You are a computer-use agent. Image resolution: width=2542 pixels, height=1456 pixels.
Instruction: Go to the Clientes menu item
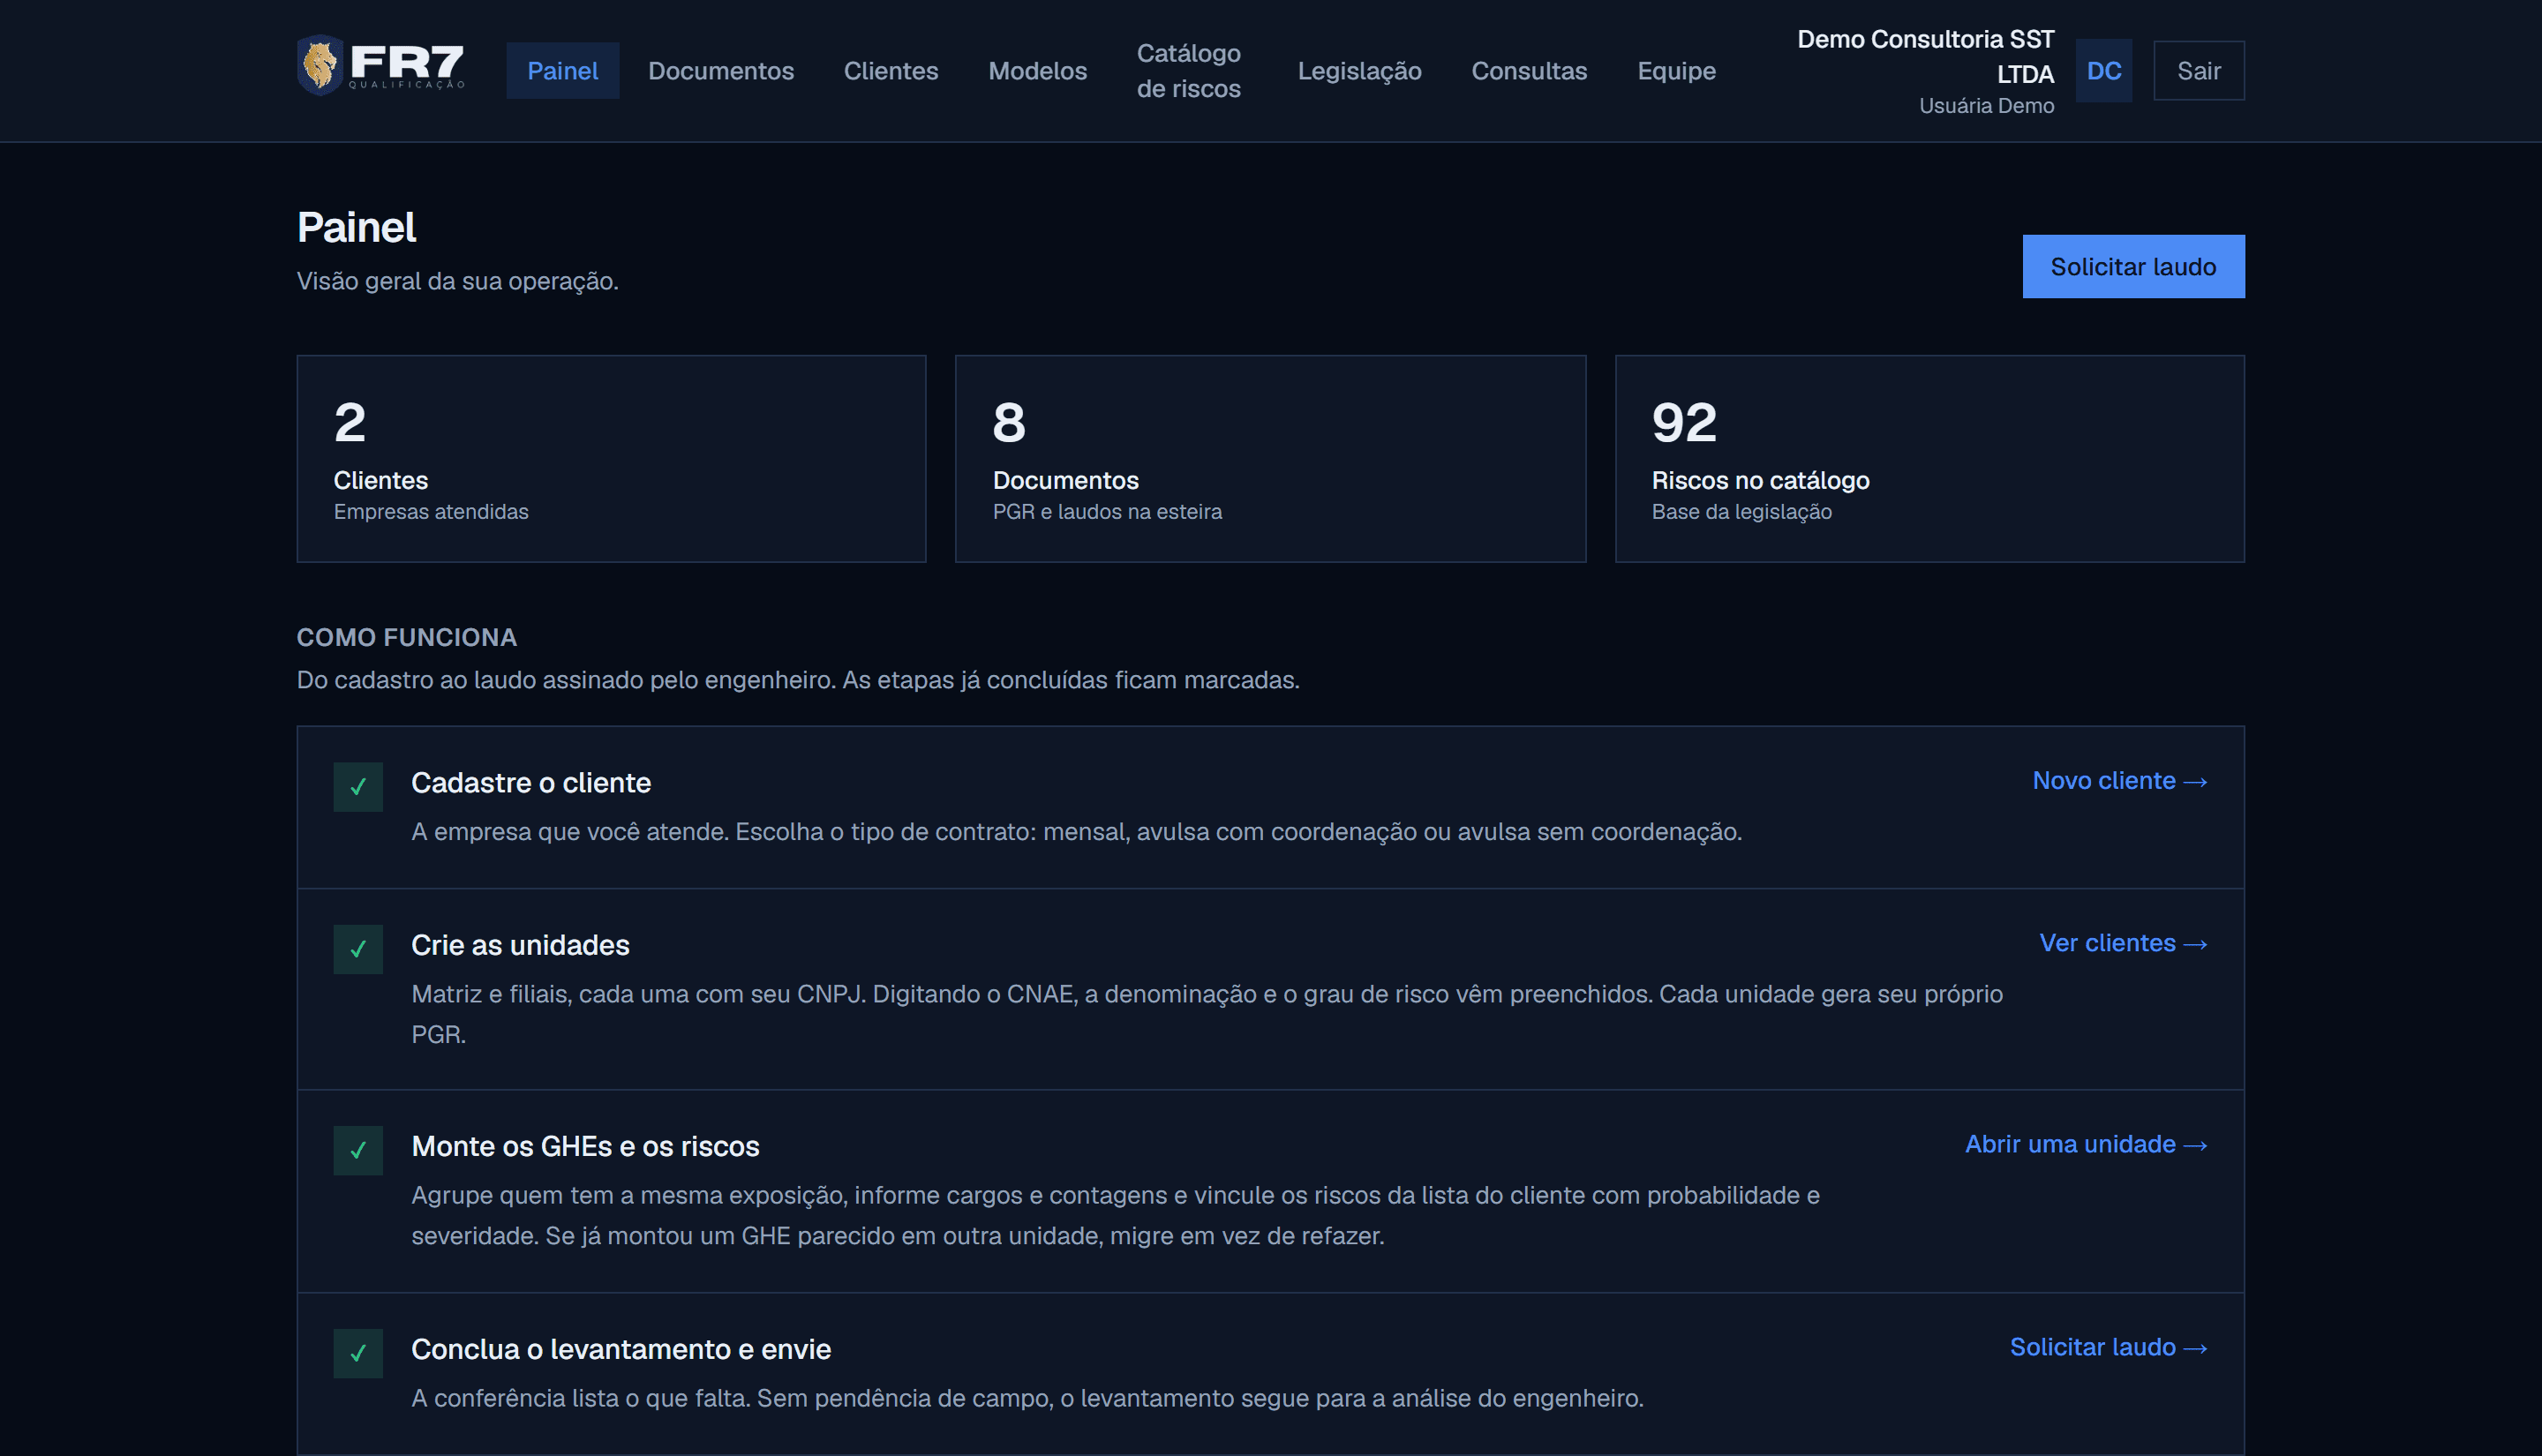[x=890, y=71]
